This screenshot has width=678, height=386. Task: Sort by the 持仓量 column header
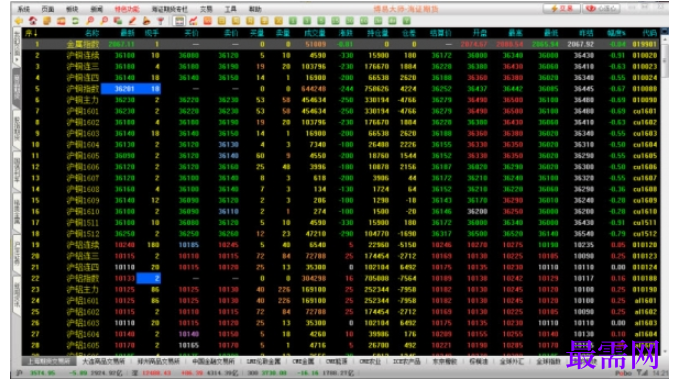click(x=377, y=33)
